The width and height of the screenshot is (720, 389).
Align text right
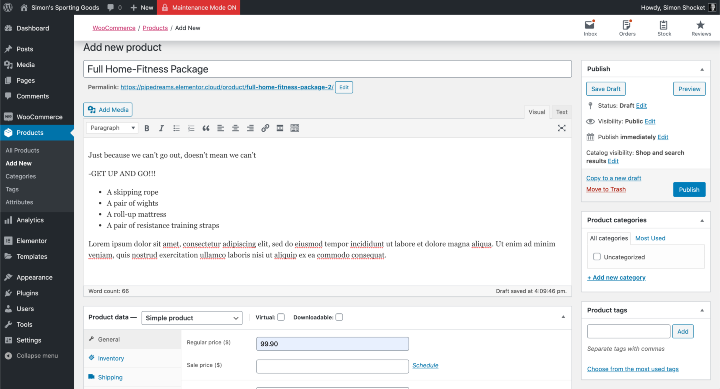coord(250,128)
